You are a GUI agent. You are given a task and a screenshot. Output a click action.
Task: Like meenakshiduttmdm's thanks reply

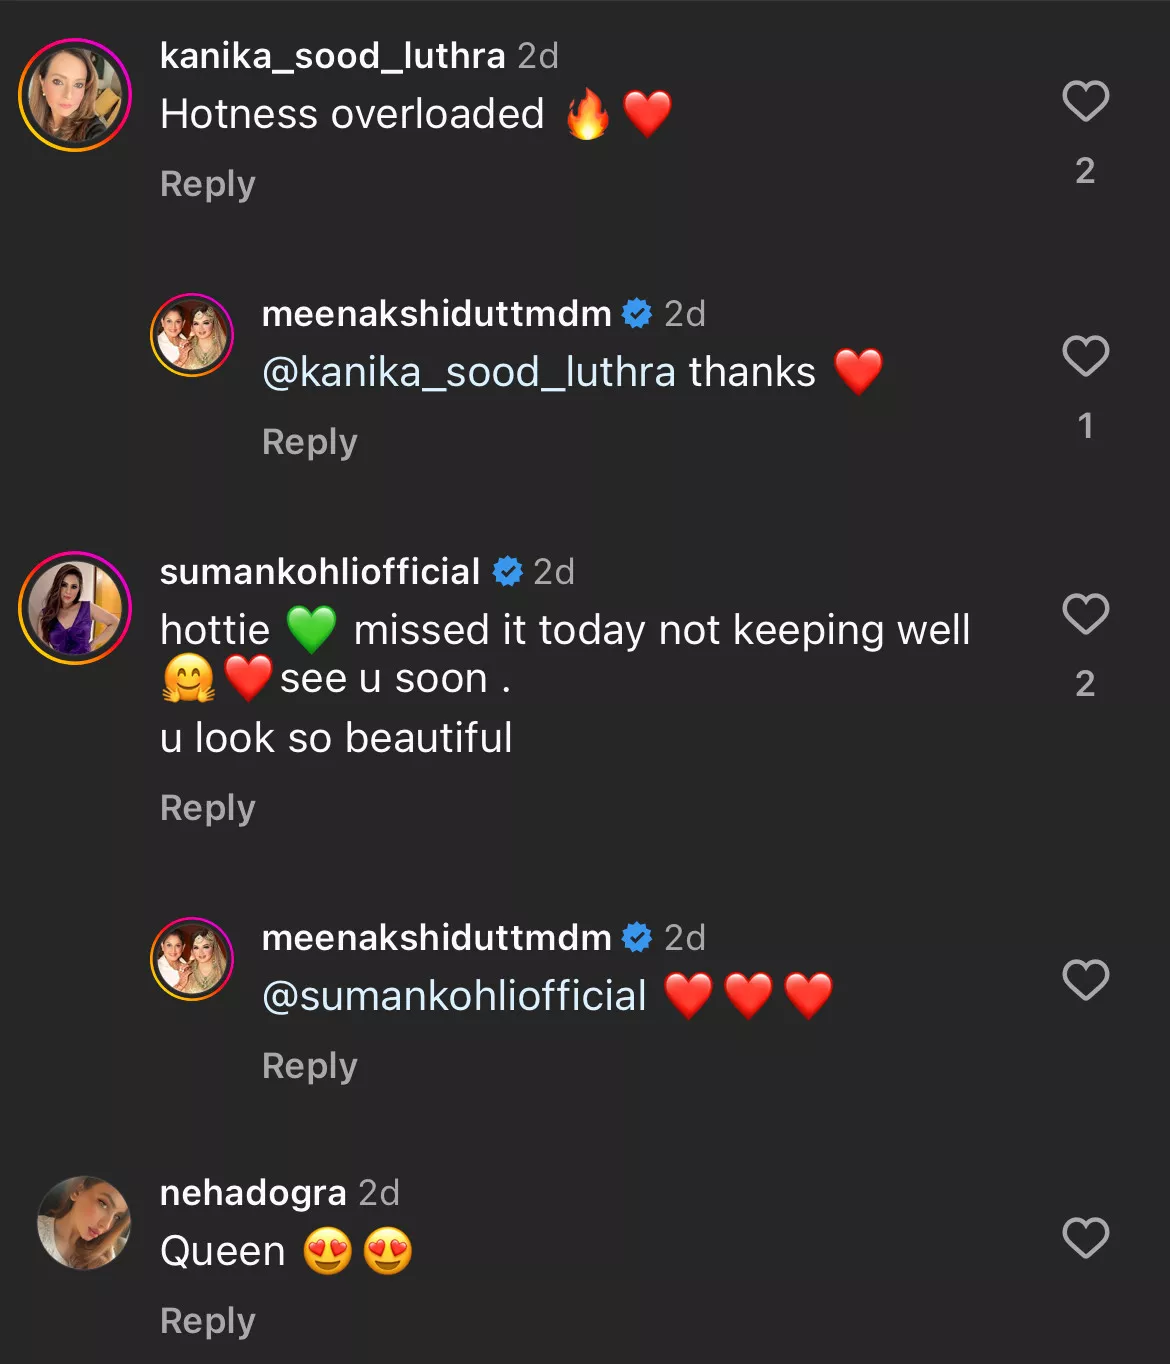point(1085,356)
